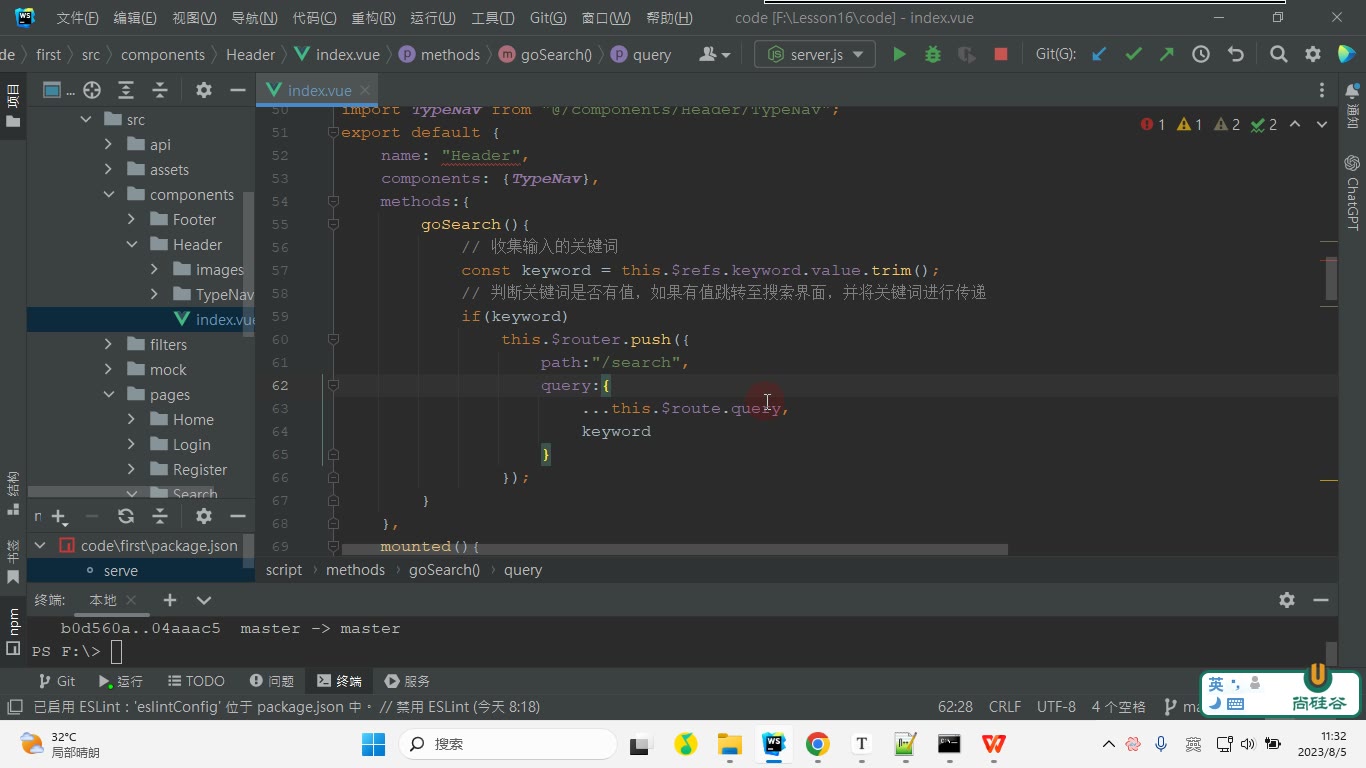Click the Windows Start button
The image size is (1366, 768).
point(373,744)
